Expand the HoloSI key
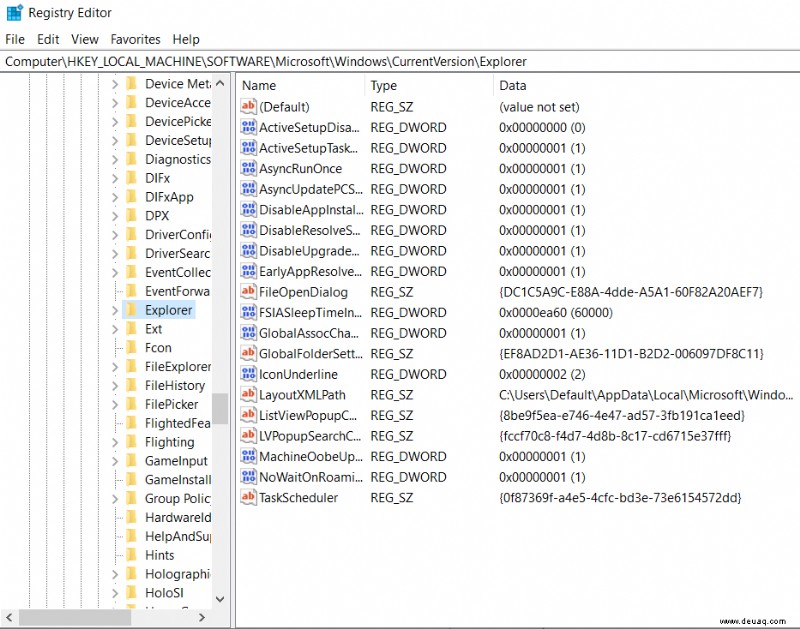 point(115,593)
